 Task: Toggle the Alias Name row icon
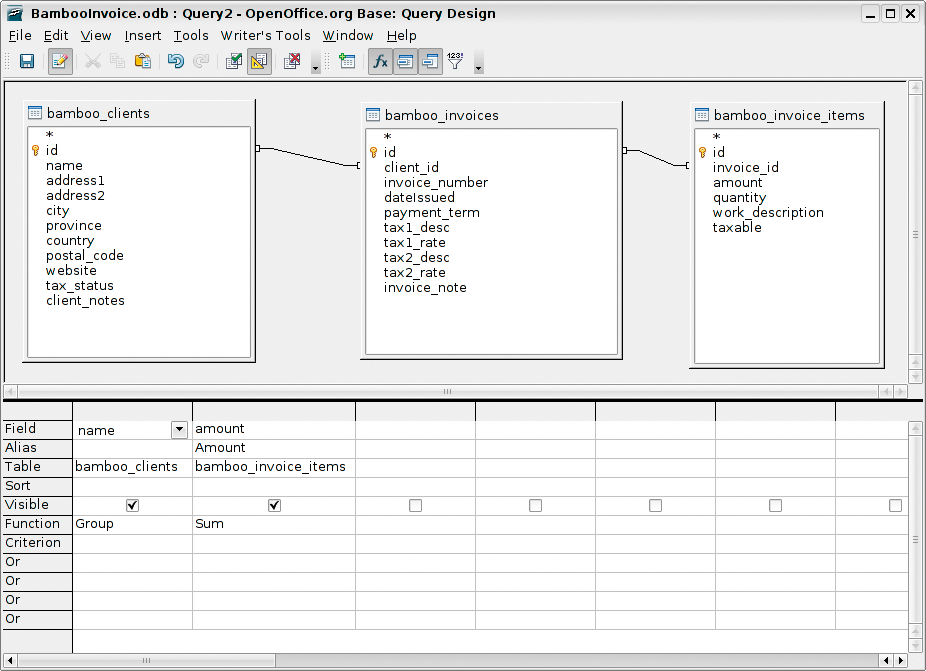pyautogui.click(x=430, y=61)
